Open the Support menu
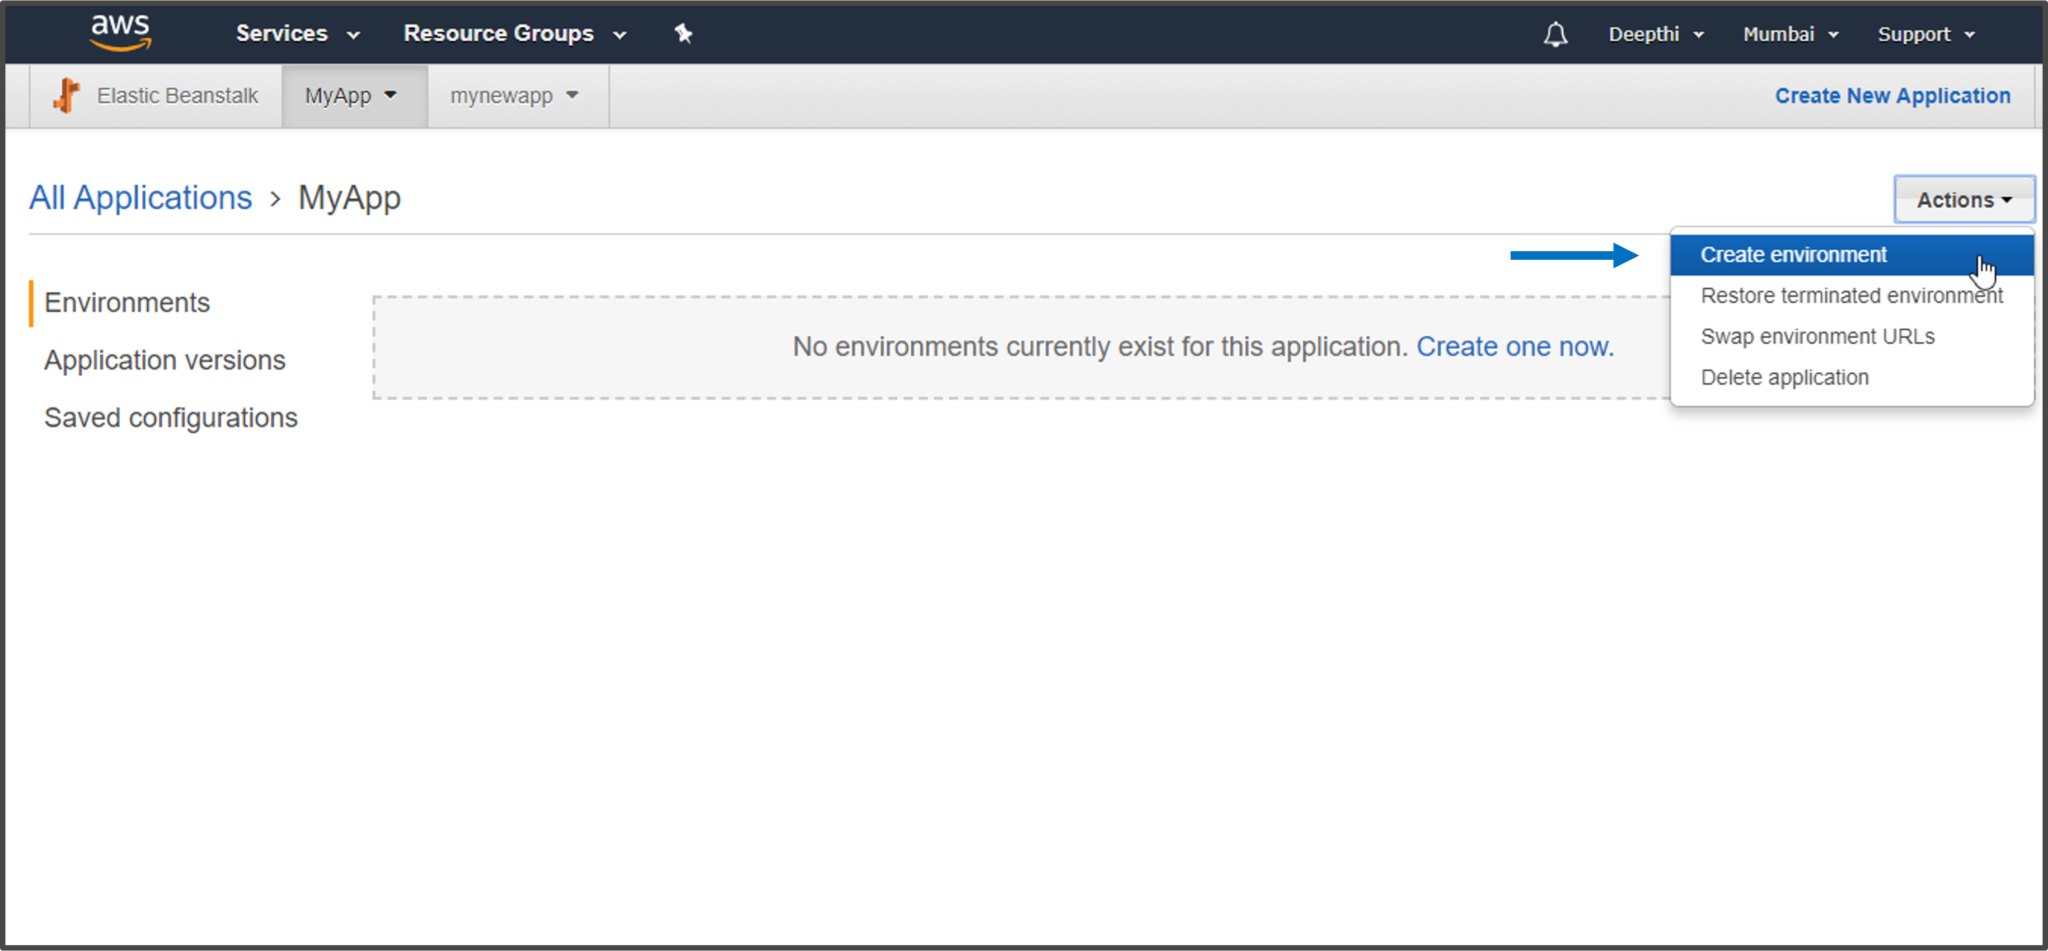 [1926, 34]
